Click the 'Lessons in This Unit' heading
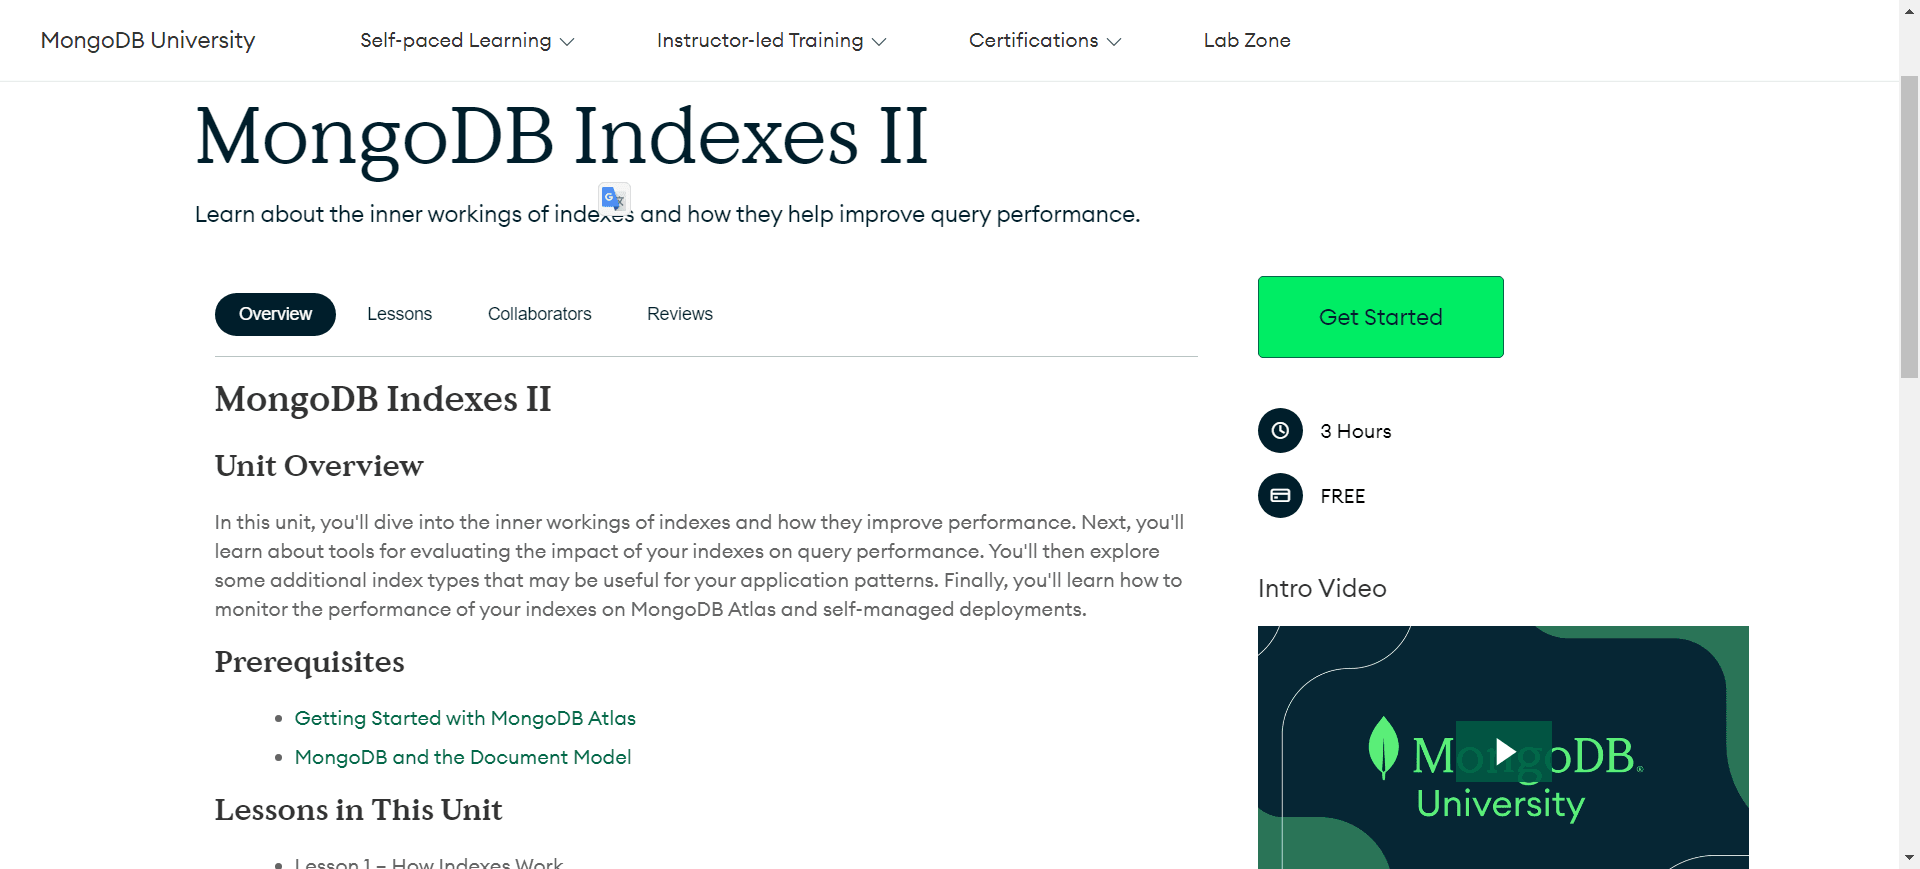The width and height of the screenshot is (1920, 869). (x=358, y=810)
